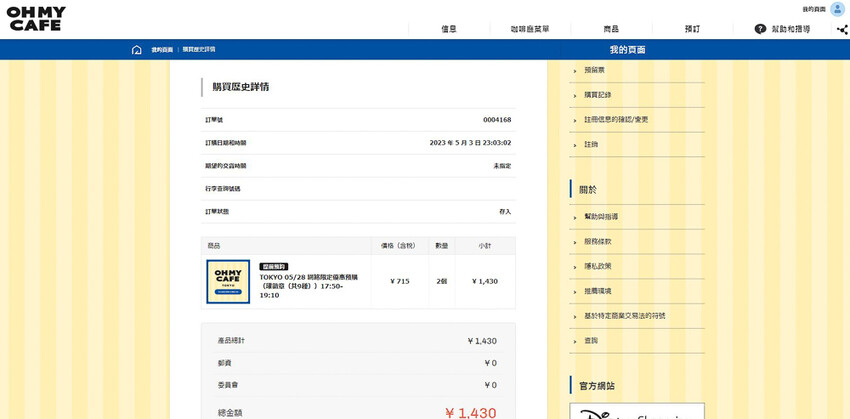The height and width of the screenshot is (419, 850).
Task: Click 註冊信息的確認/變更 sidebar link
Action: [616, 120]
